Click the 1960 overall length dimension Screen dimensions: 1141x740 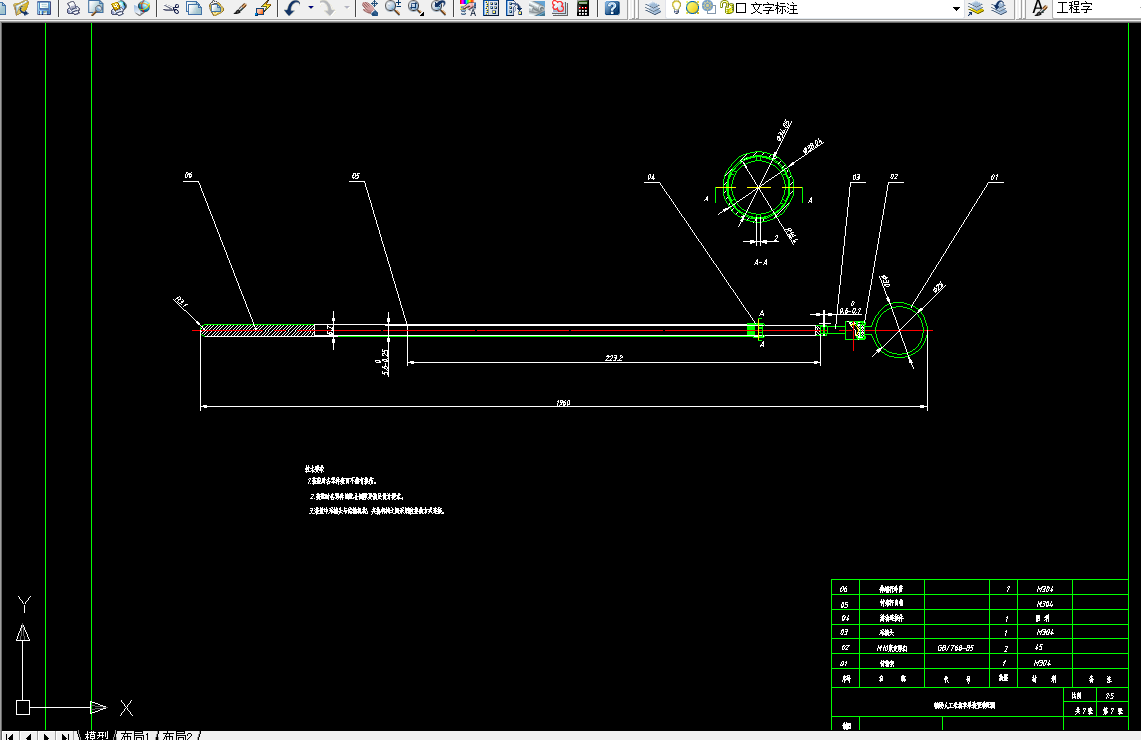[x=563, y=402]
